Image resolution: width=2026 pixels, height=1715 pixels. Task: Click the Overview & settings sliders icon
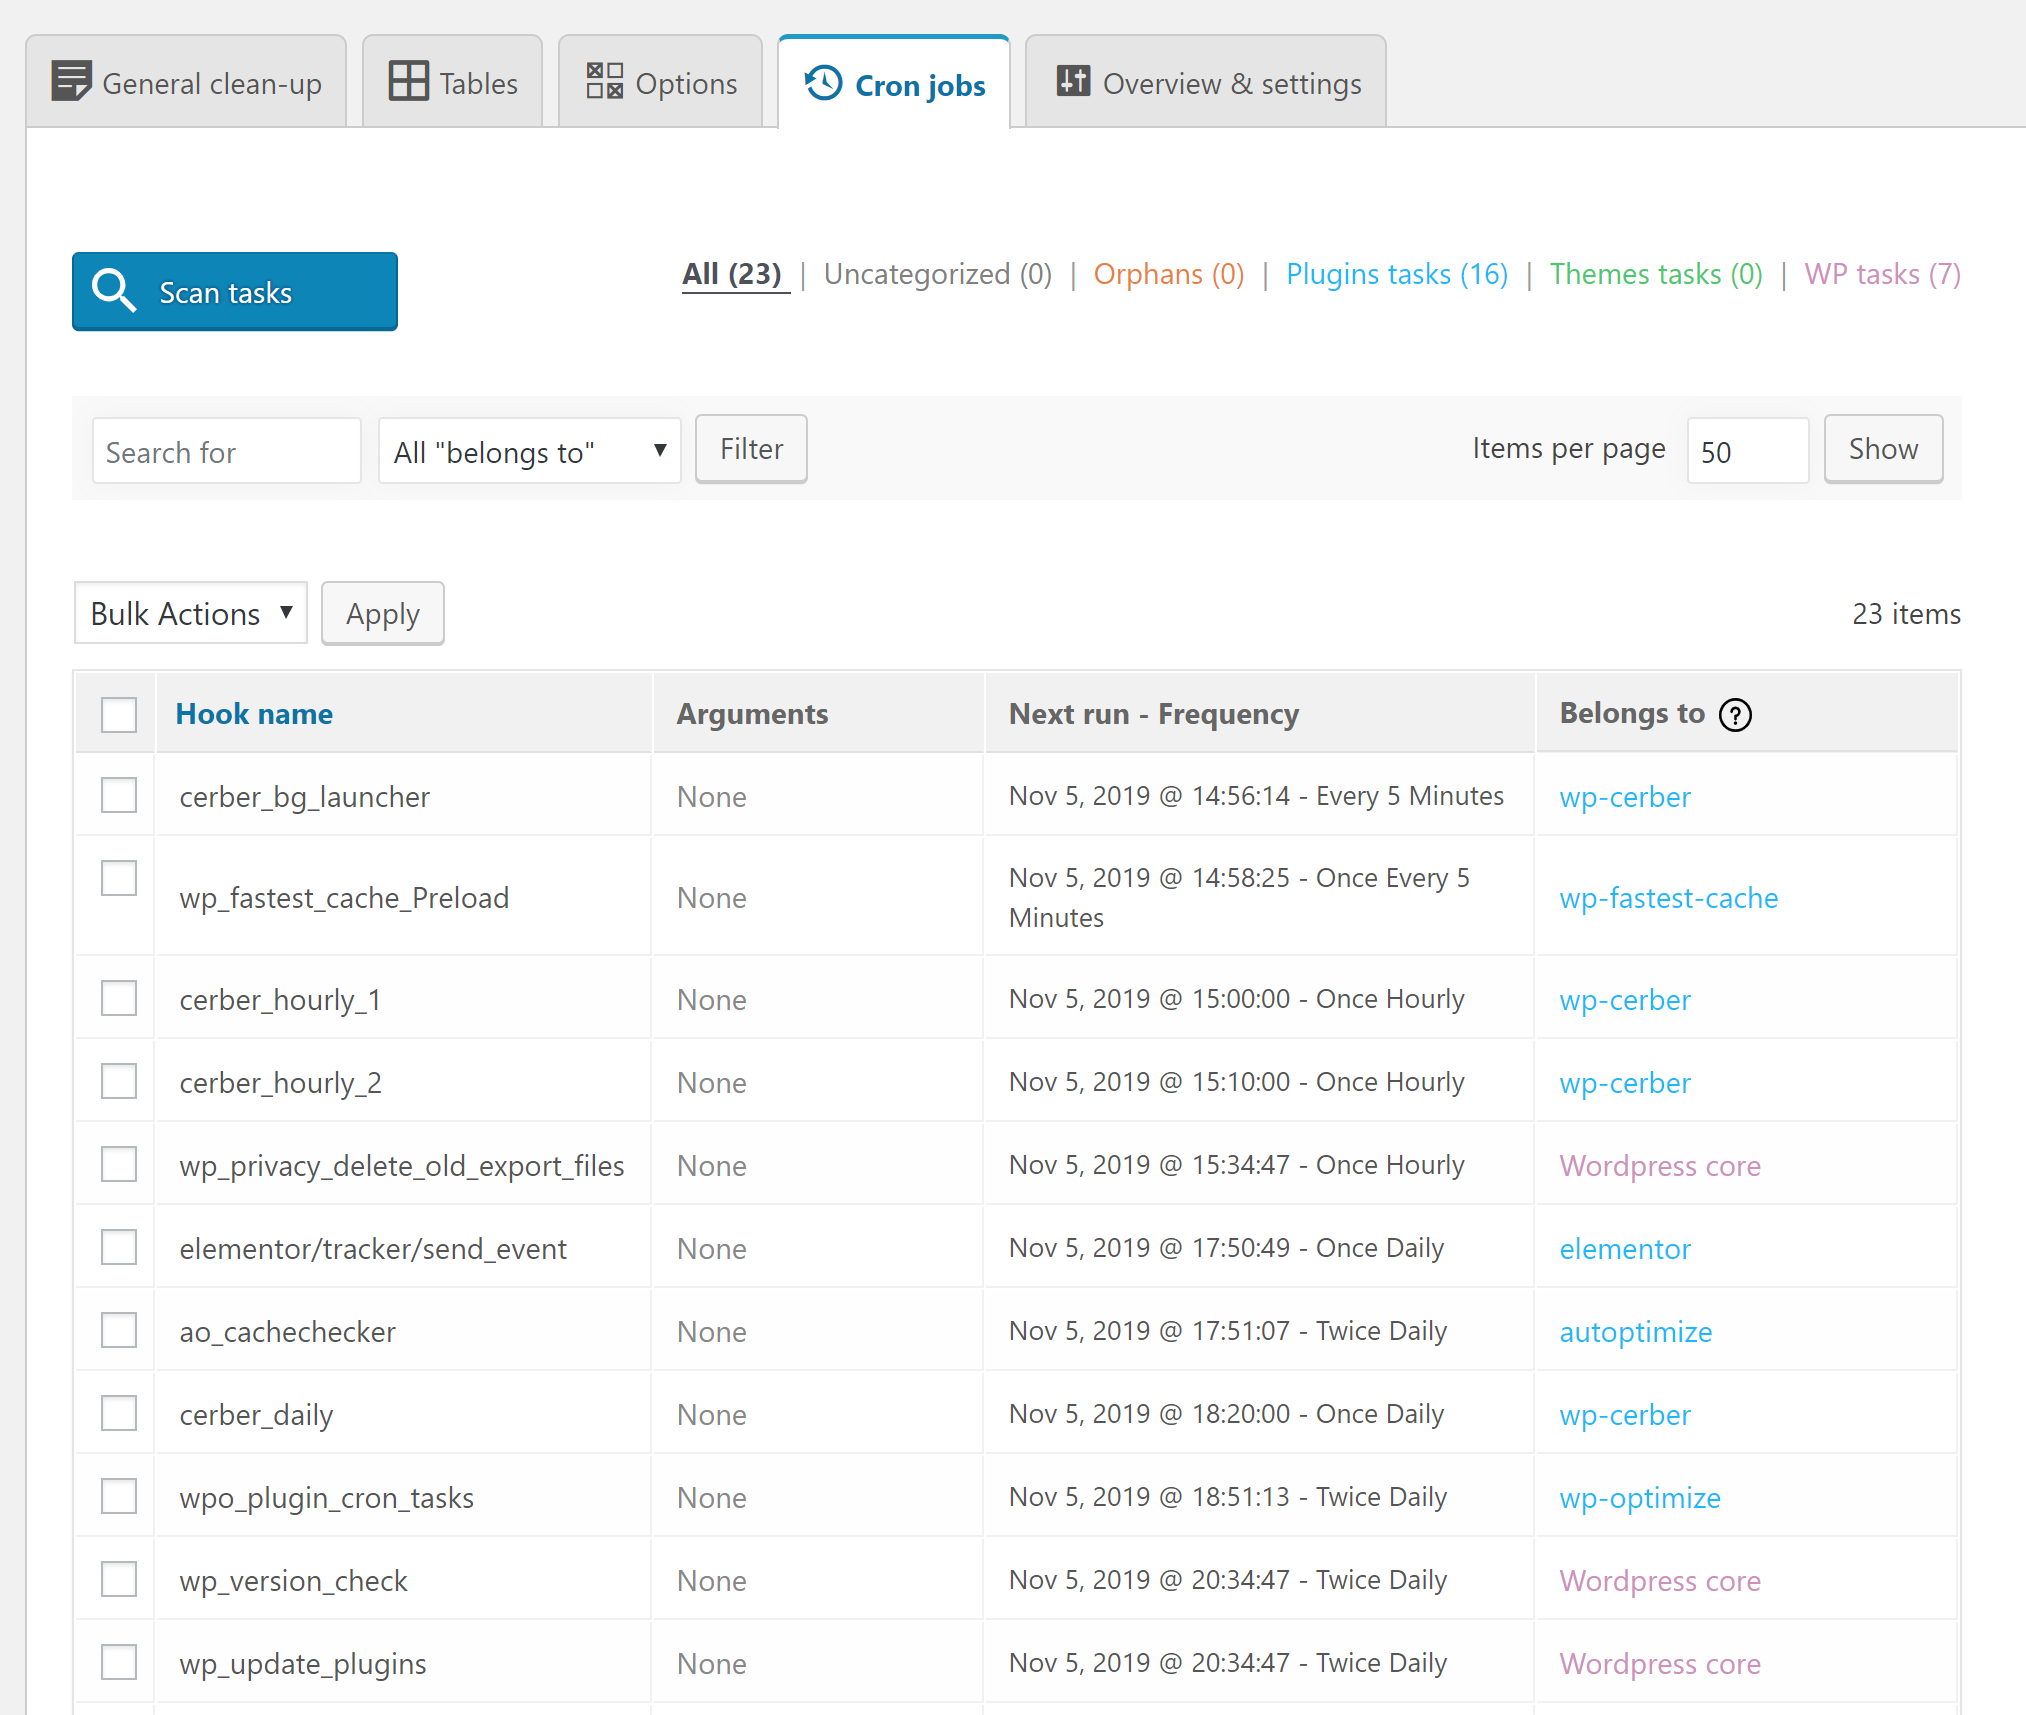[1073, 81]
